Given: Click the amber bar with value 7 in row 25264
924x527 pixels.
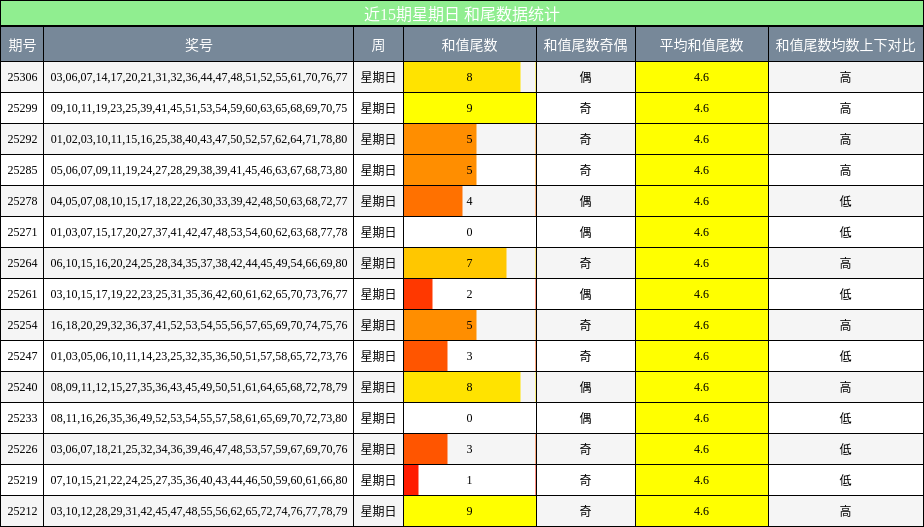Looking at the screenshot, I should click(455, 263).
